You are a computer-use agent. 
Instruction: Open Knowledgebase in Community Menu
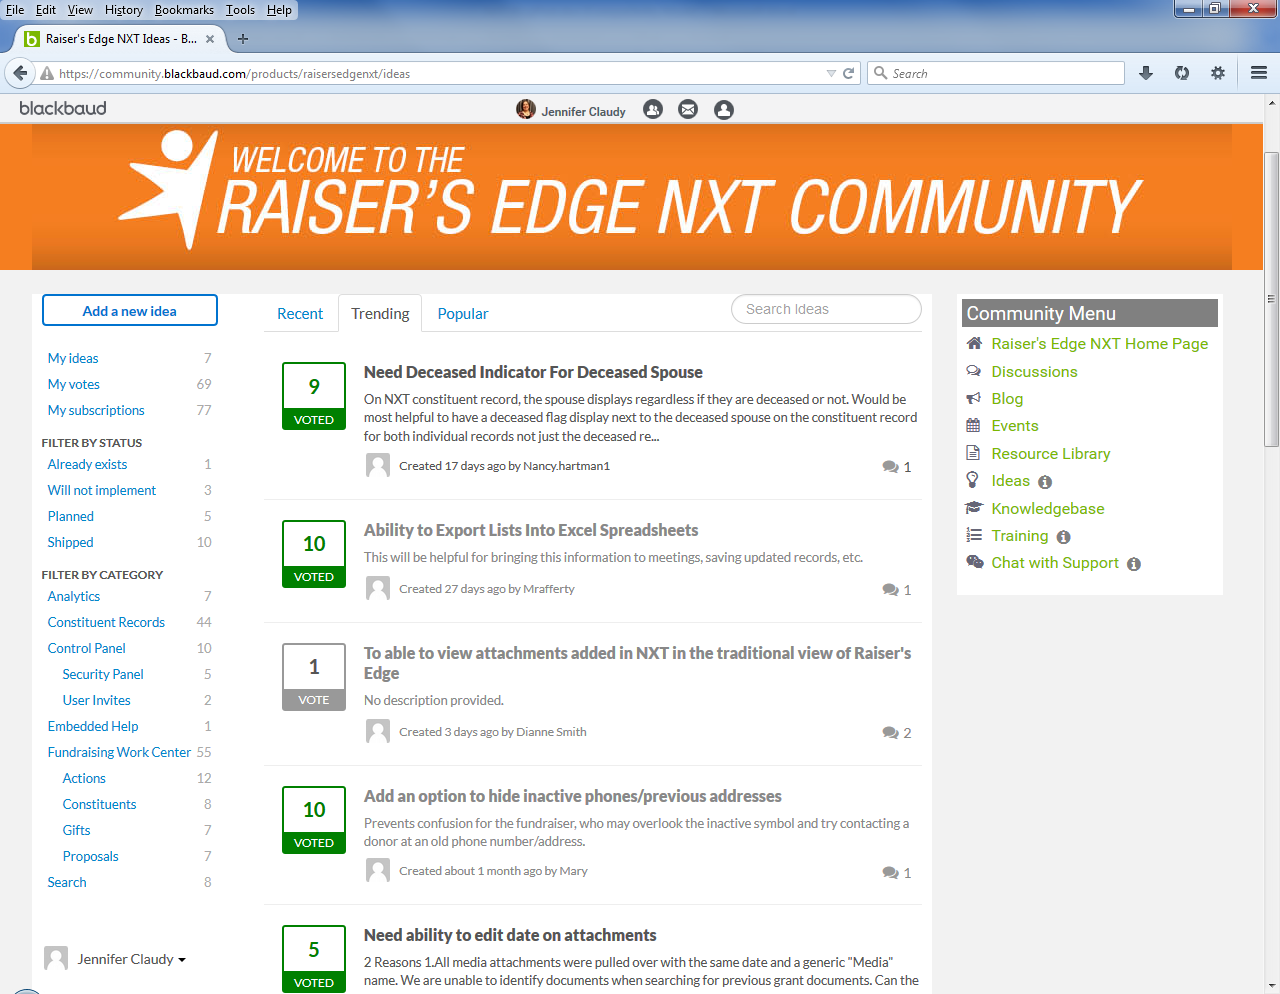pos(1047,509)
